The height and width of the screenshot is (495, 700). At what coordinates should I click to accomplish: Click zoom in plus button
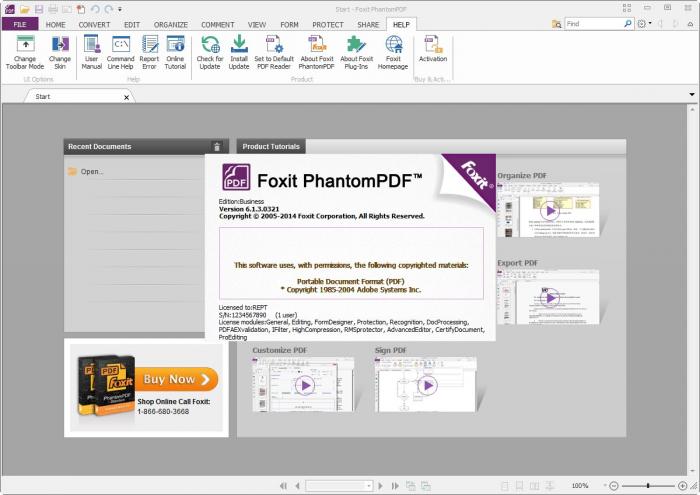coord(683,486)
